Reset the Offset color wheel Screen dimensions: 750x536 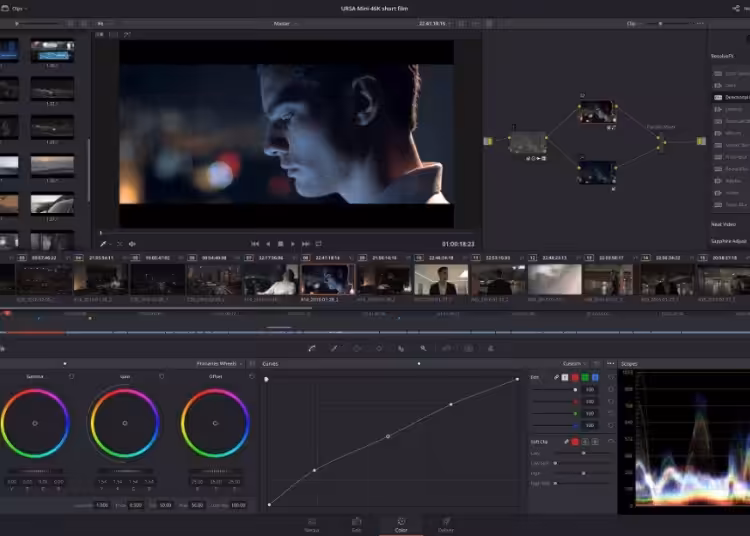click(252, 377)
